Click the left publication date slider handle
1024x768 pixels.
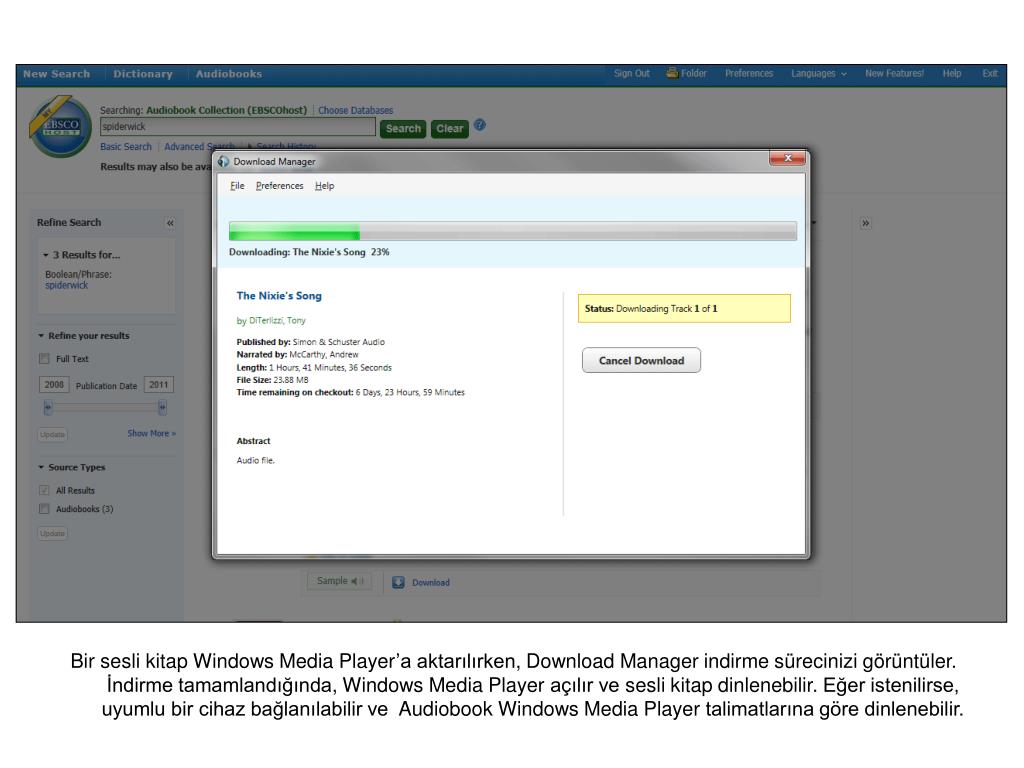pos(48,408)
